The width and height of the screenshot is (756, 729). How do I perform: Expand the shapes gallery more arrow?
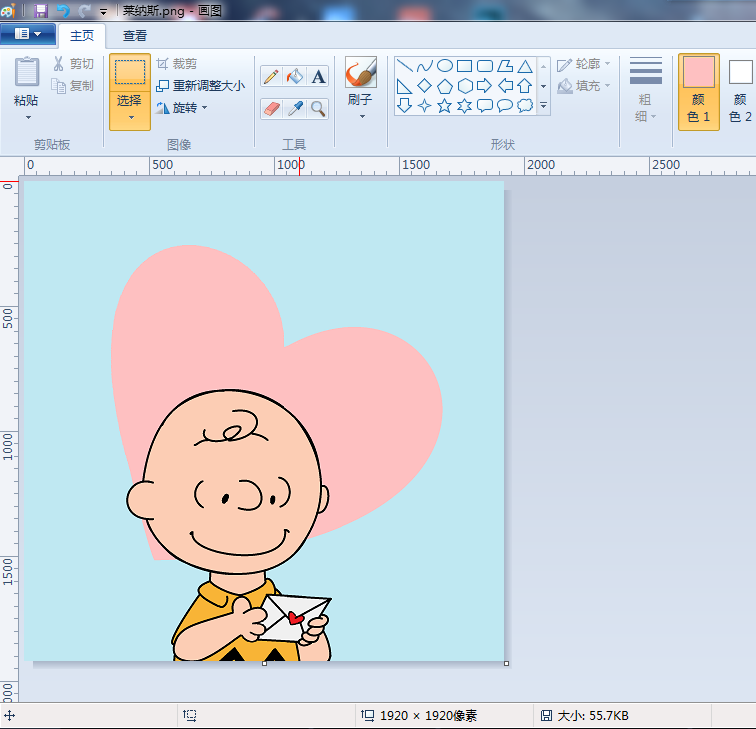tap(544, 105)
